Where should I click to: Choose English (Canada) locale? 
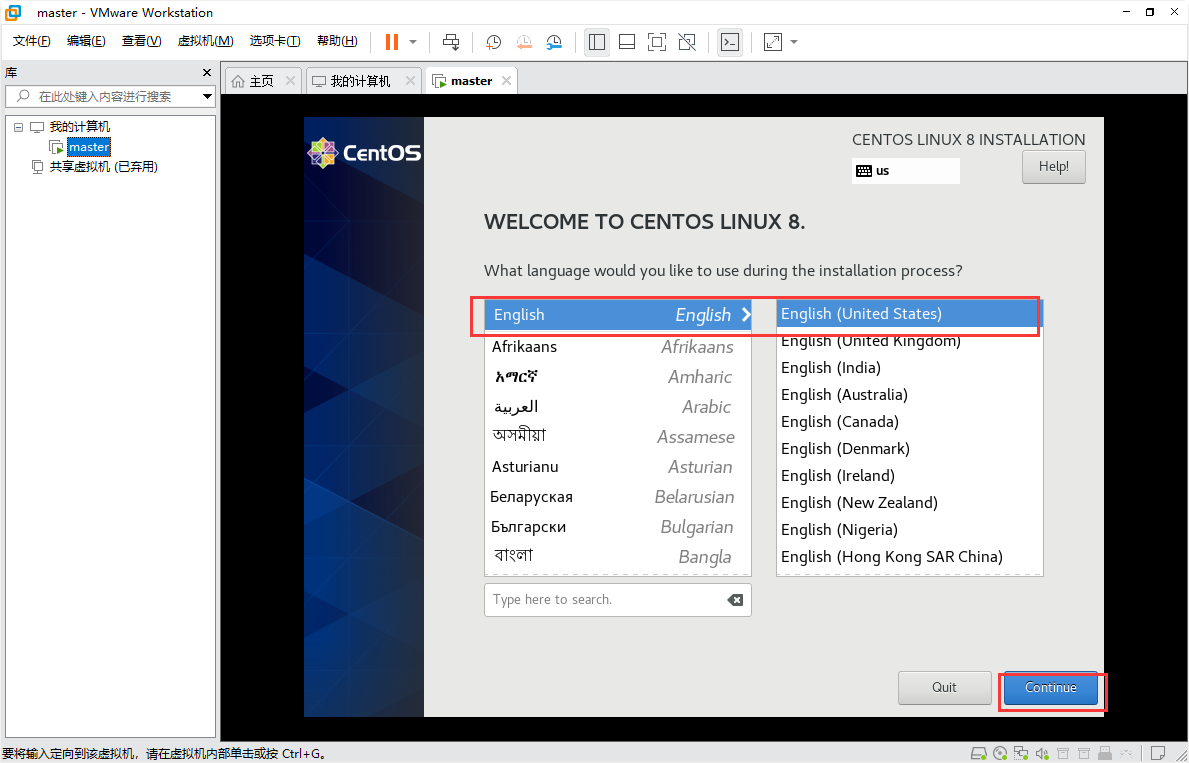[909, 422]
